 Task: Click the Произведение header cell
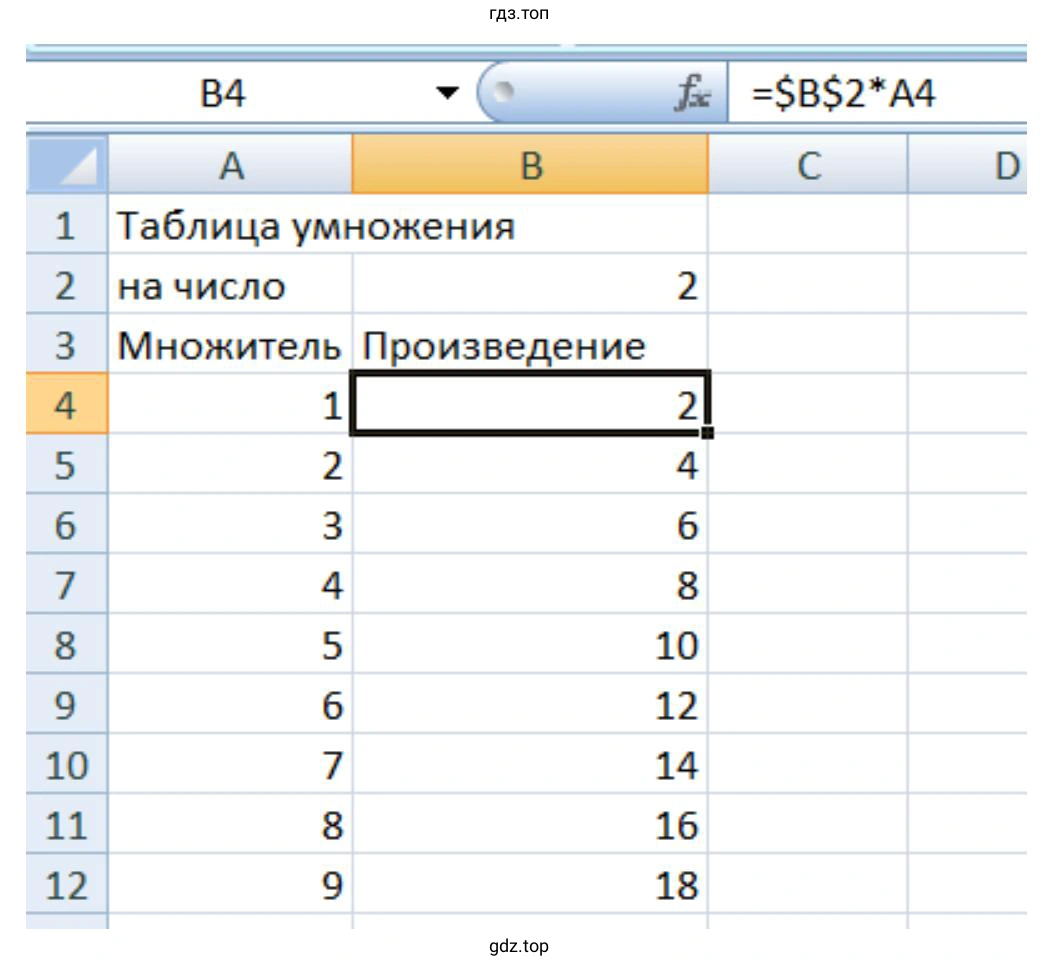pyautogui.click(x=530, y=346)
